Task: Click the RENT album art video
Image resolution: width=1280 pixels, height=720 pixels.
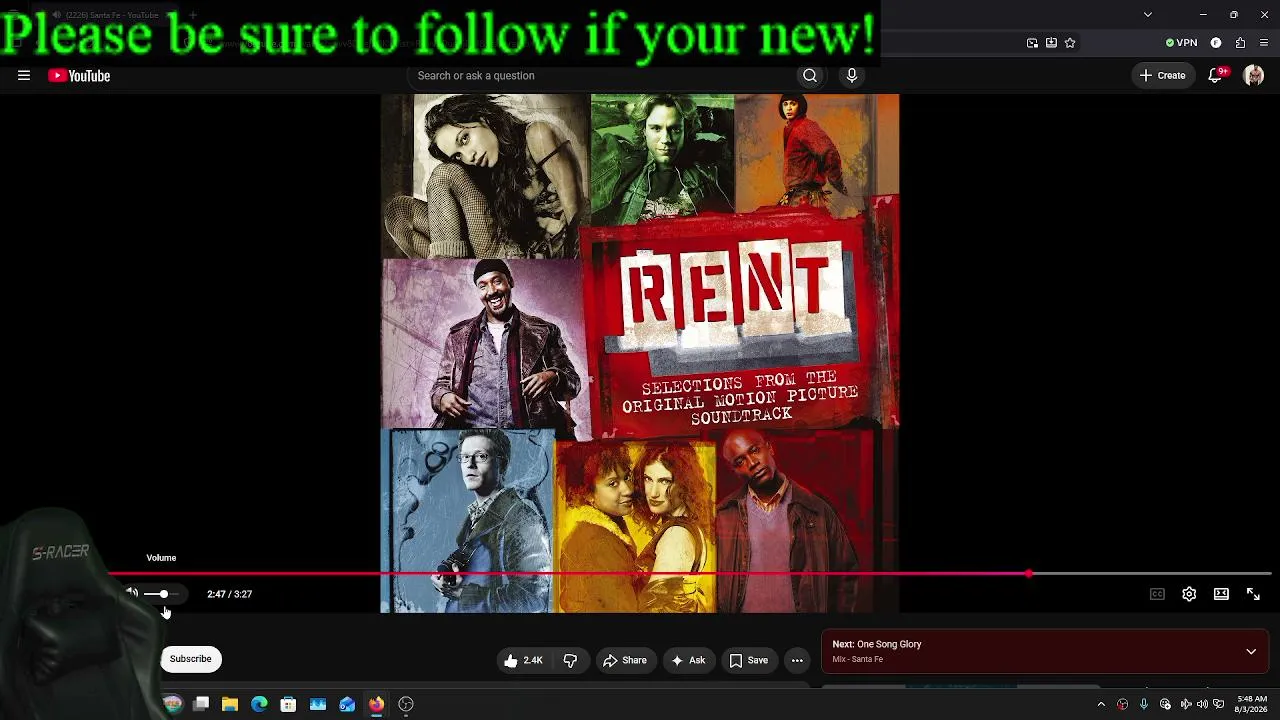Action: click(640, 352)
